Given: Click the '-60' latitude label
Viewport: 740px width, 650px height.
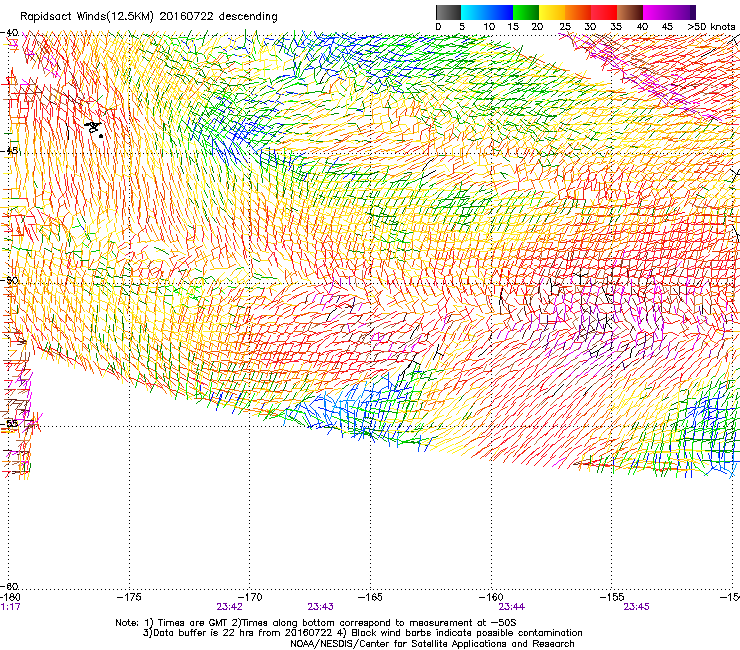Looking at the screenshot, I should [x=10, y=586].
